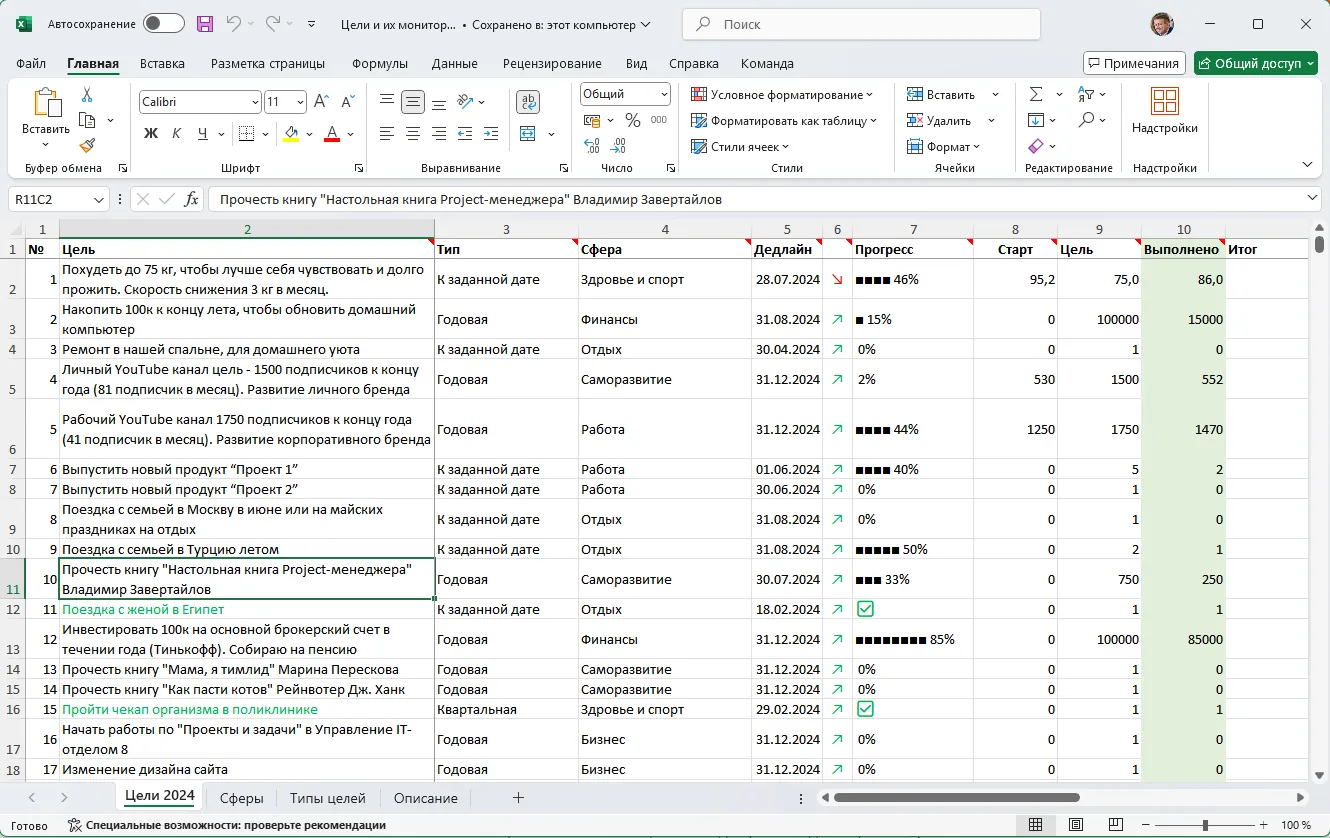1330x838 pixels.
Task: Expand the number format Общий dropdown
Action: 664,94
